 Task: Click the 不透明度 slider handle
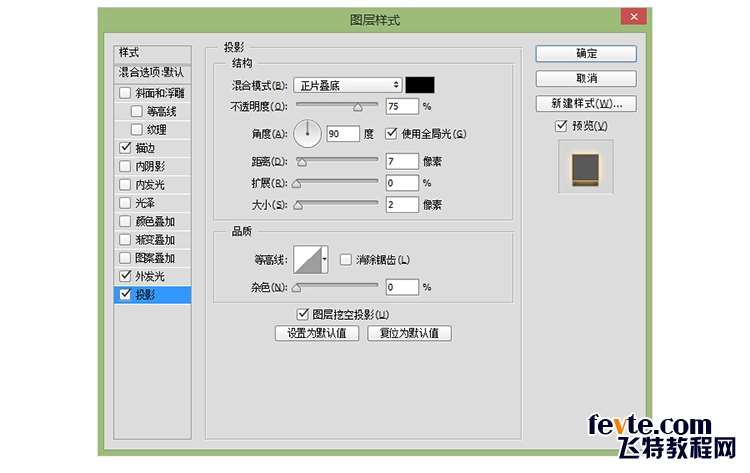pos(358,107)
